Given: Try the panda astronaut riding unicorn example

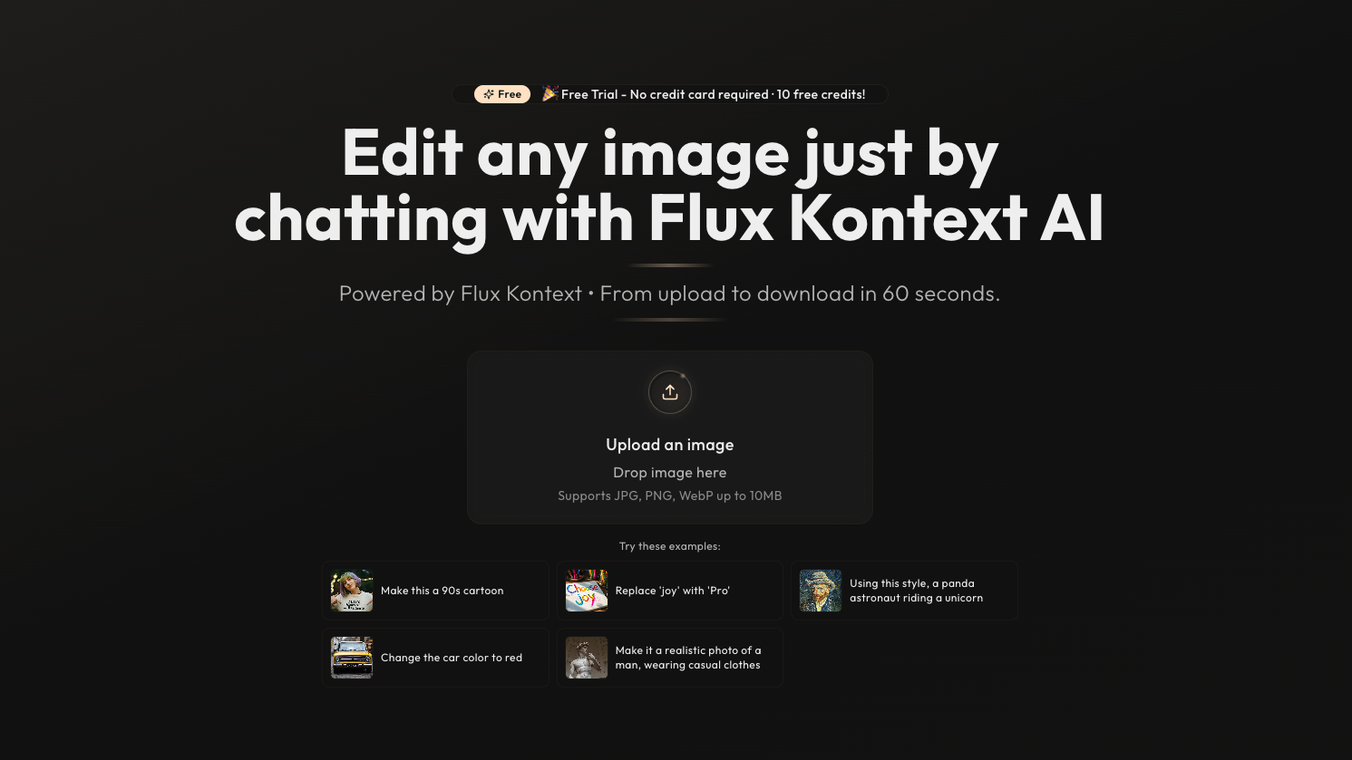Looking at the screenshot, I should 904,591.
